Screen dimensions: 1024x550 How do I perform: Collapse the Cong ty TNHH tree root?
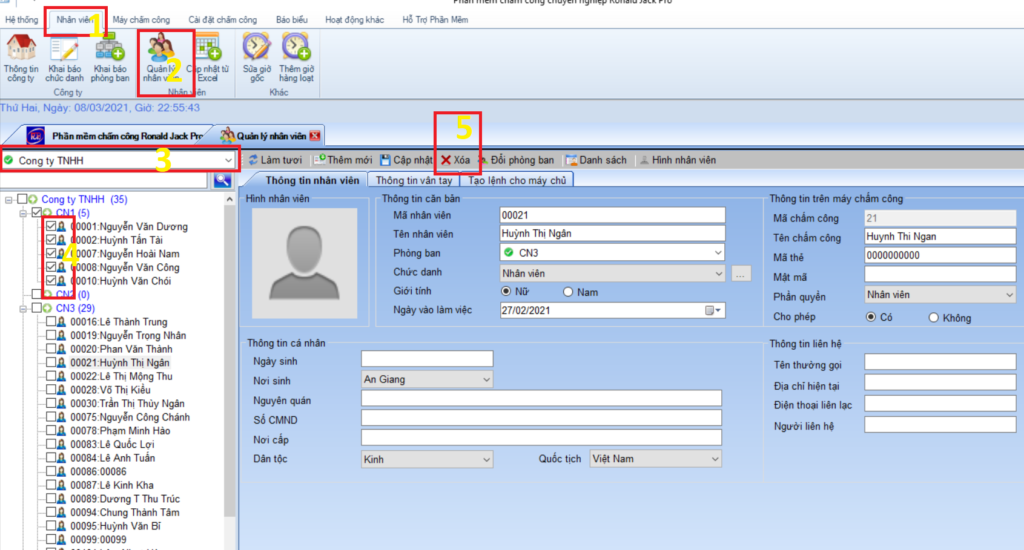coord(8,199)
